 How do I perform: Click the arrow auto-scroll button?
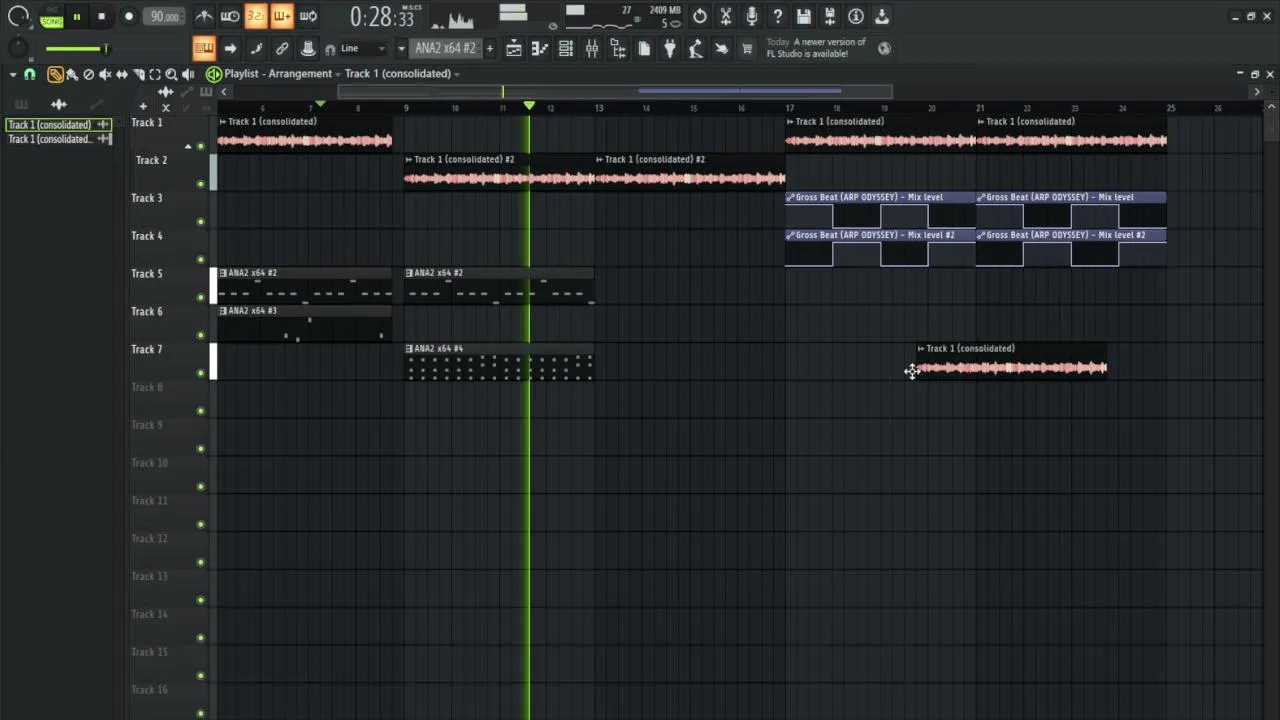230,48
